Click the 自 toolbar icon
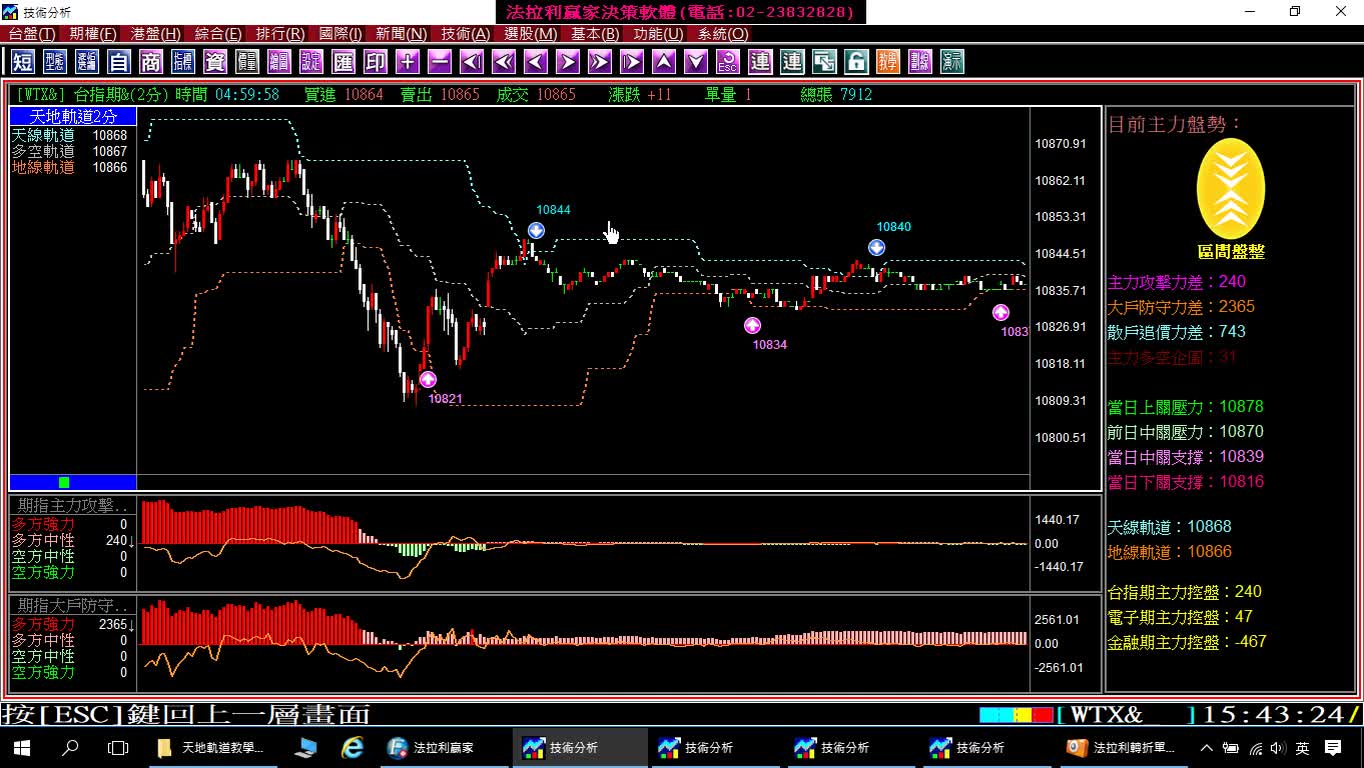 click(x=119, y=62)
